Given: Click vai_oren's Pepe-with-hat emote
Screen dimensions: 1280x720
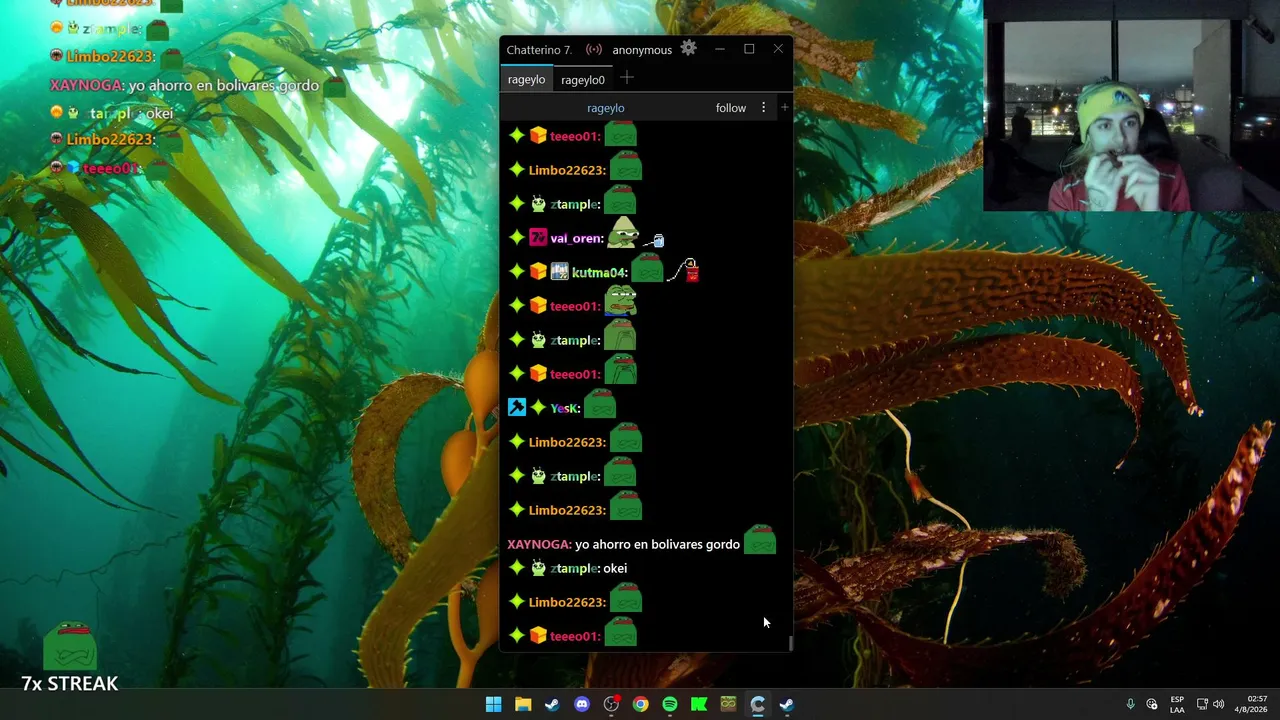Looking at the screenshot, I should click(623, 232).
